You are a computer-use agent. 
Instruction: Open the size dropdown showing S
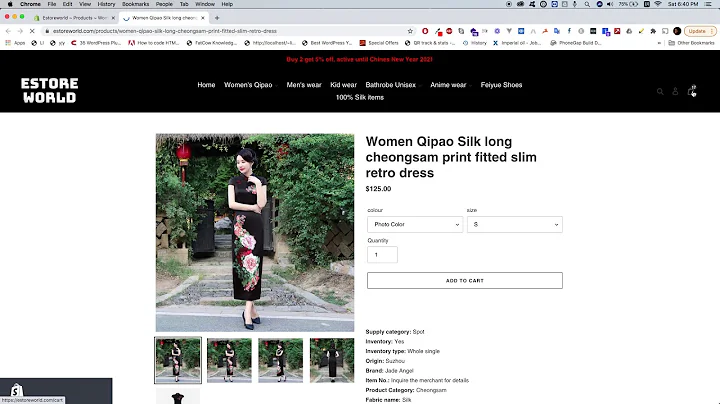[x=515, y=224]
